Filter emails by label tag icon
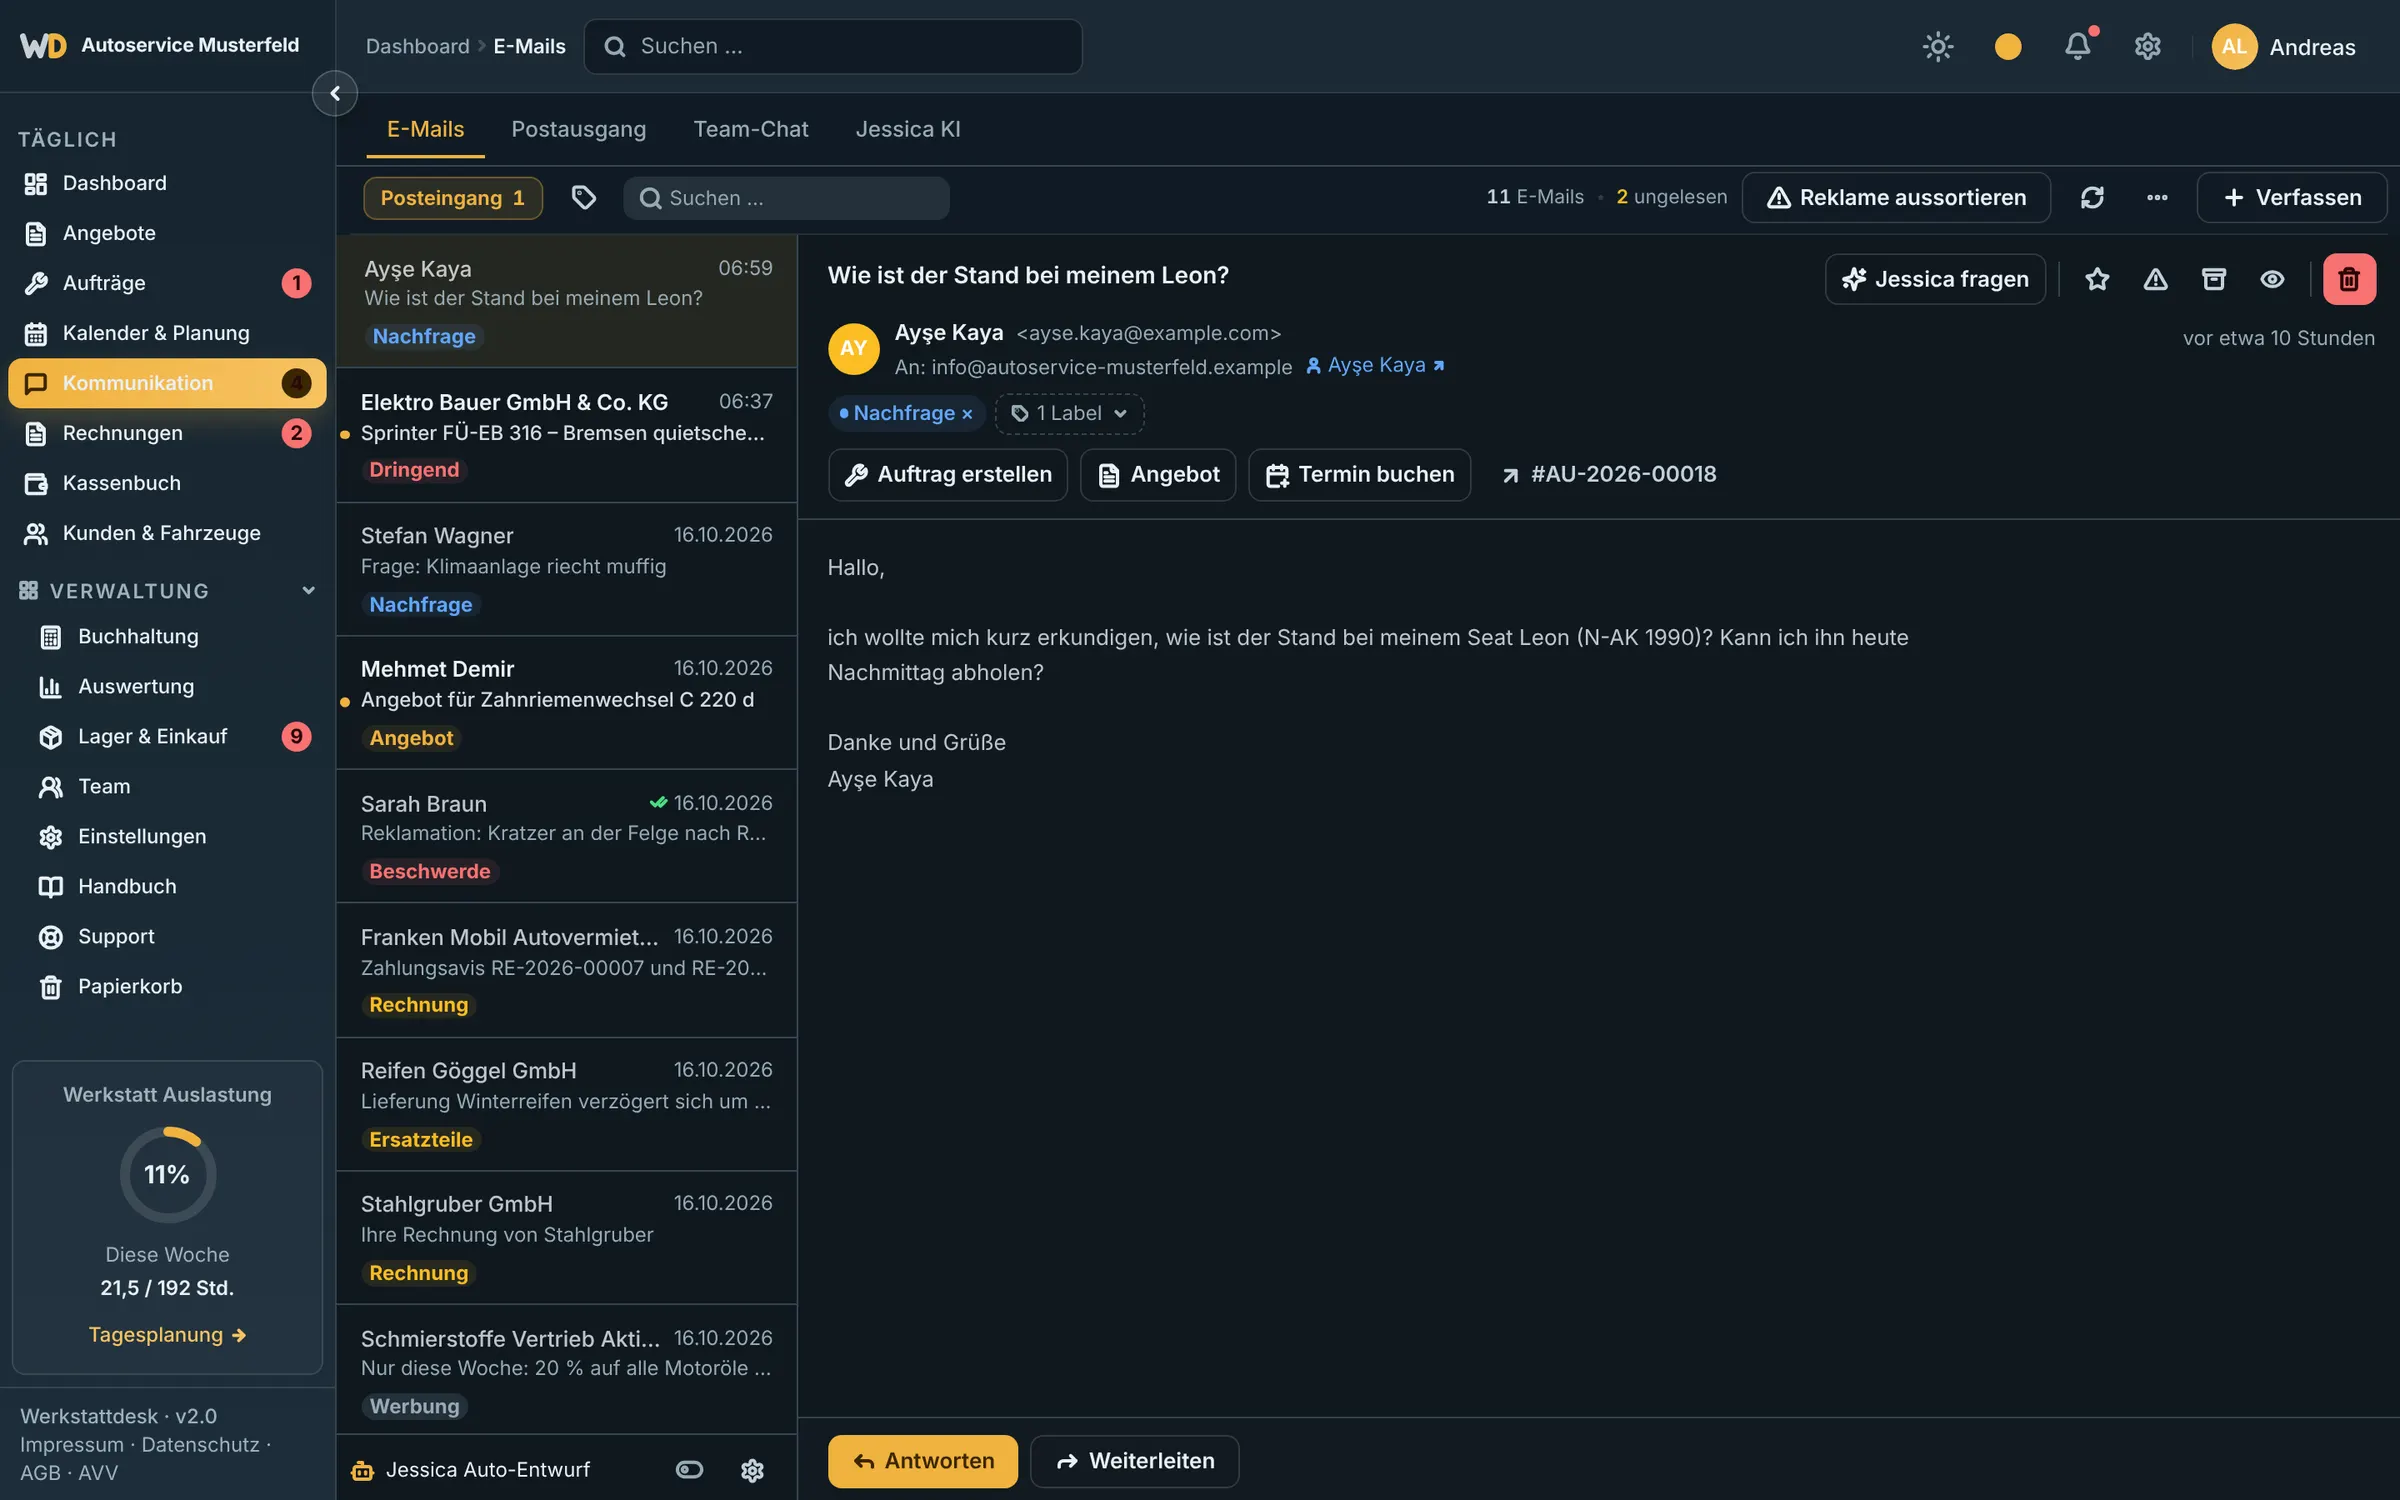Image resolution: width=2400 pixels, height=1500 pixels. (x=584, y=198)
